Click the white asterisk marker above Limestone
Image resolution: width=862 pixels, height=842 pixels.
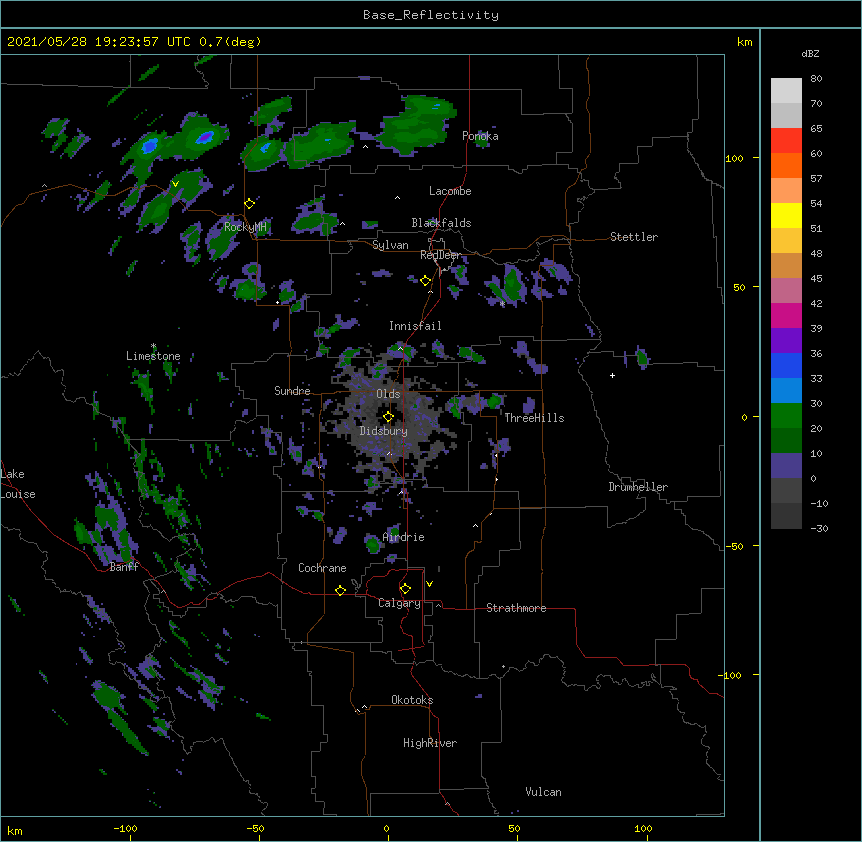pyautogui.click(x=153, y=346)
